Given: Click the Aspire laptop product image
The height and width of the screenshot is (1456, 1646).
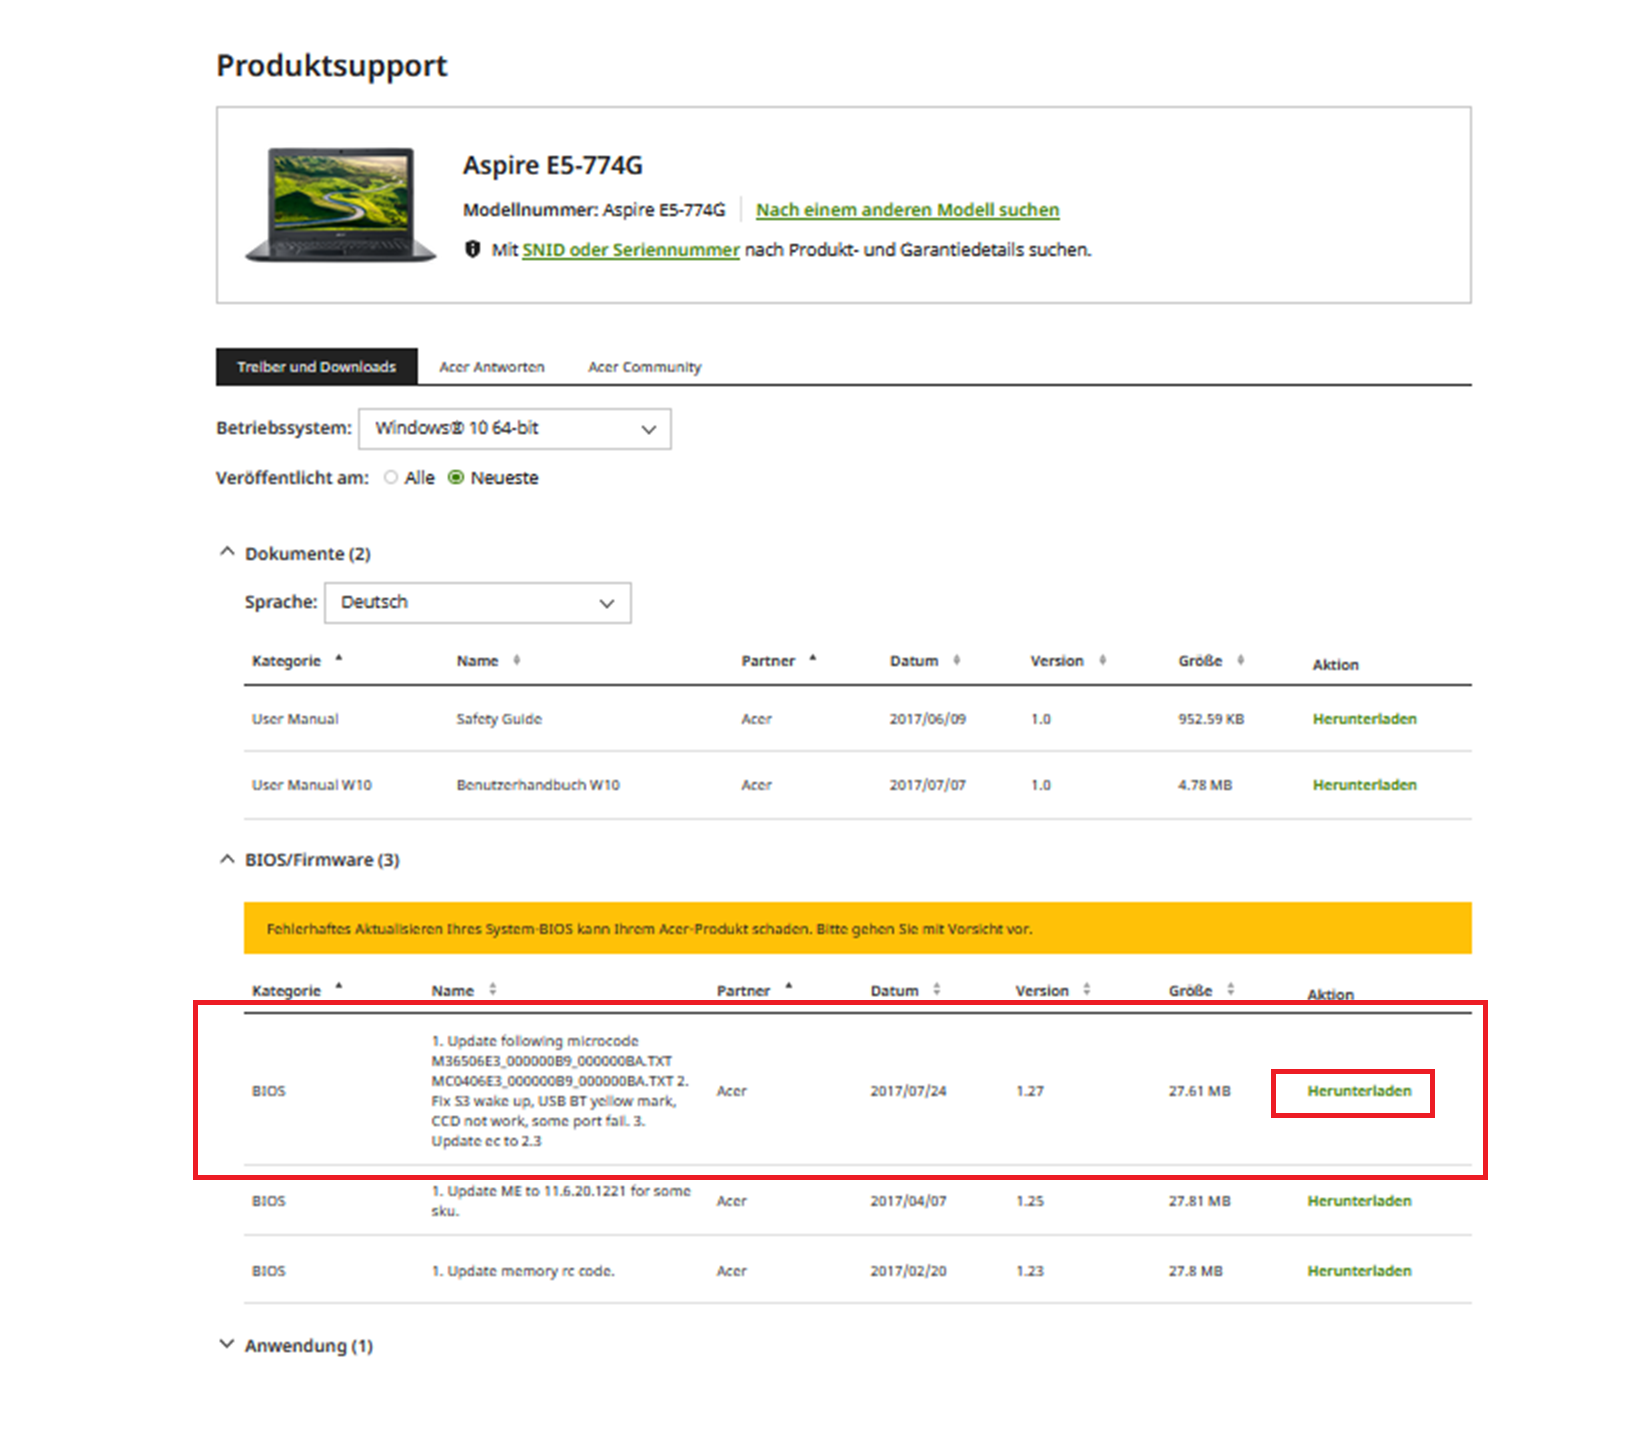Looking at the screenshot, I should click(341, 205).
